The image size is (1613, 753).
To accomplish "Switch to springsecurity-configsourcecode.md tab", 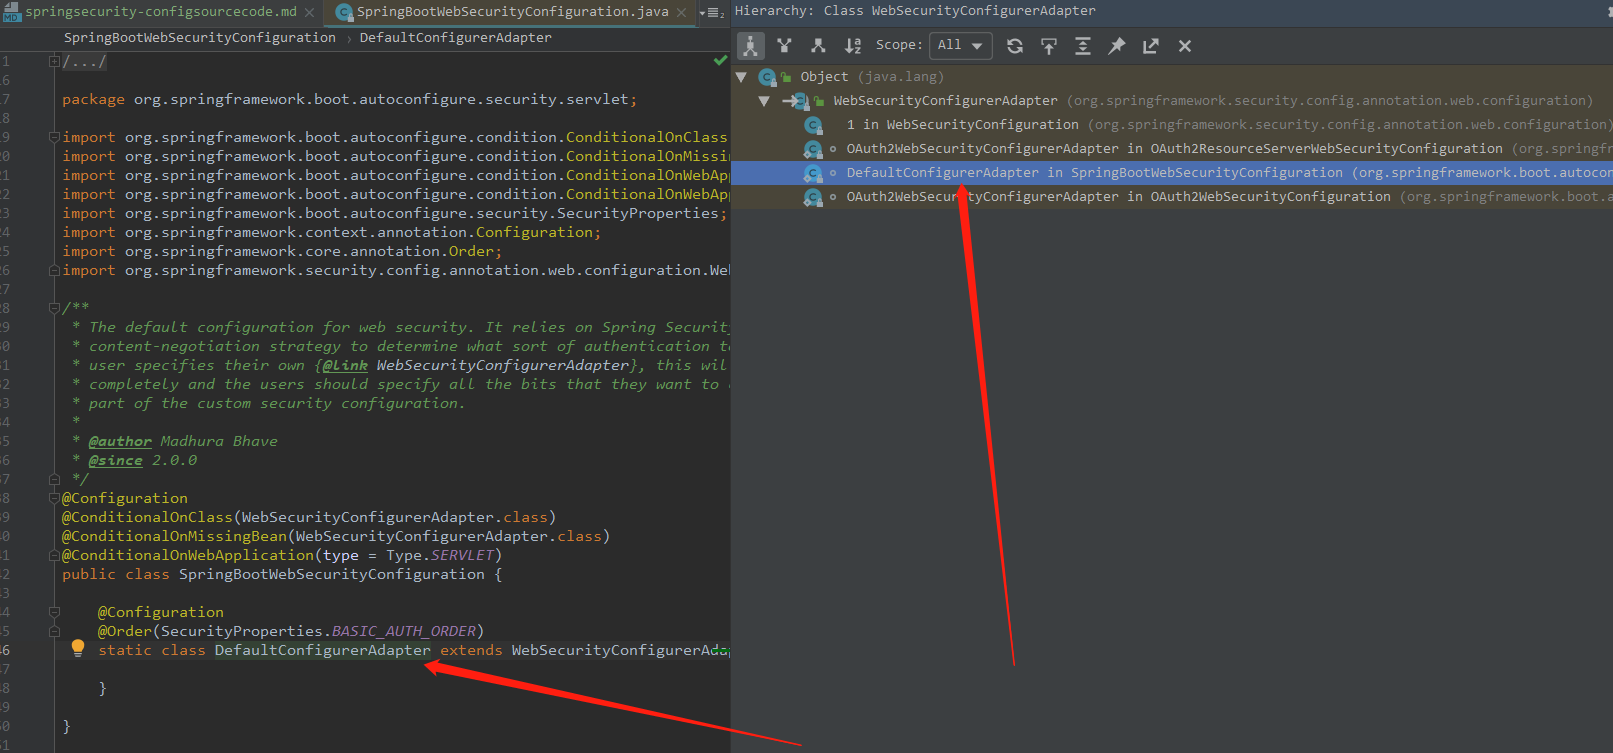I will (160, 12).
